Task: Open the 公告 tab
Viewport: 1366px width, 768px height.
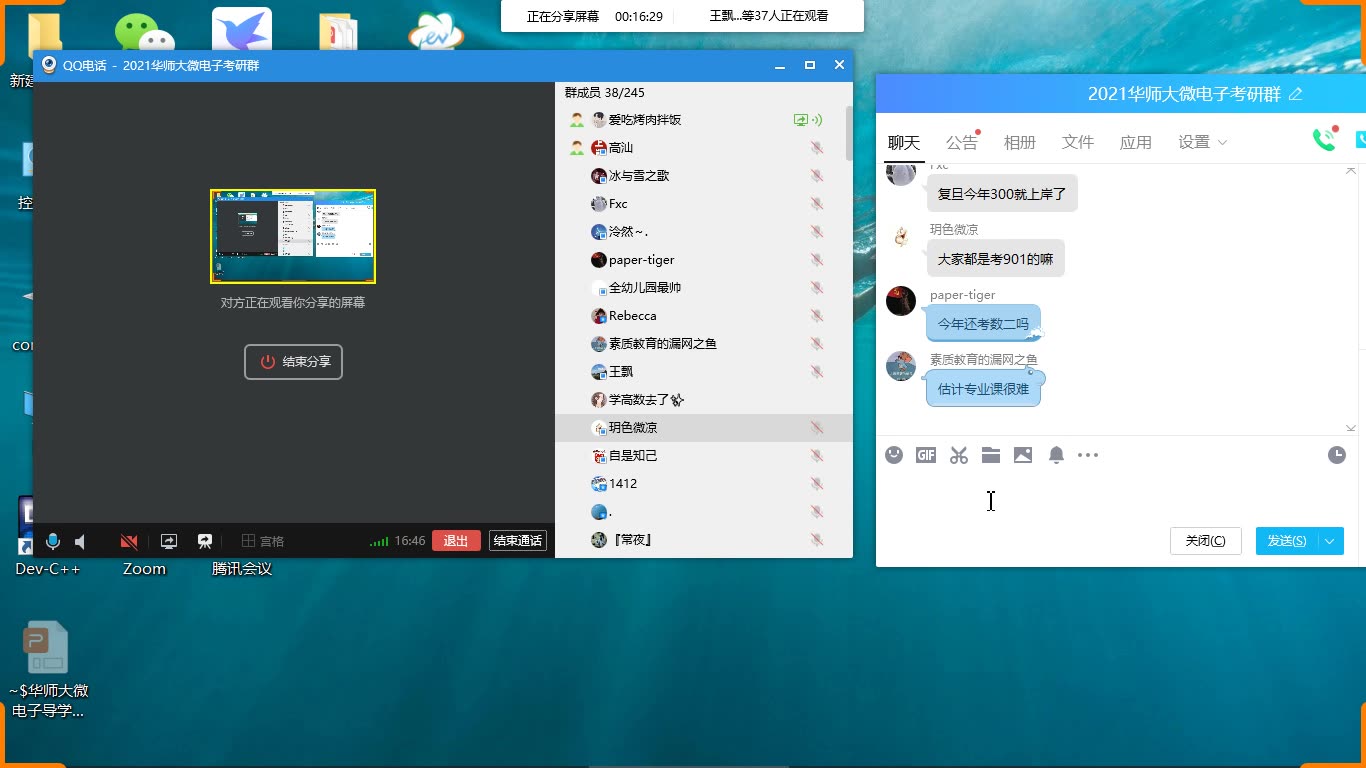Action: point(962,142)
